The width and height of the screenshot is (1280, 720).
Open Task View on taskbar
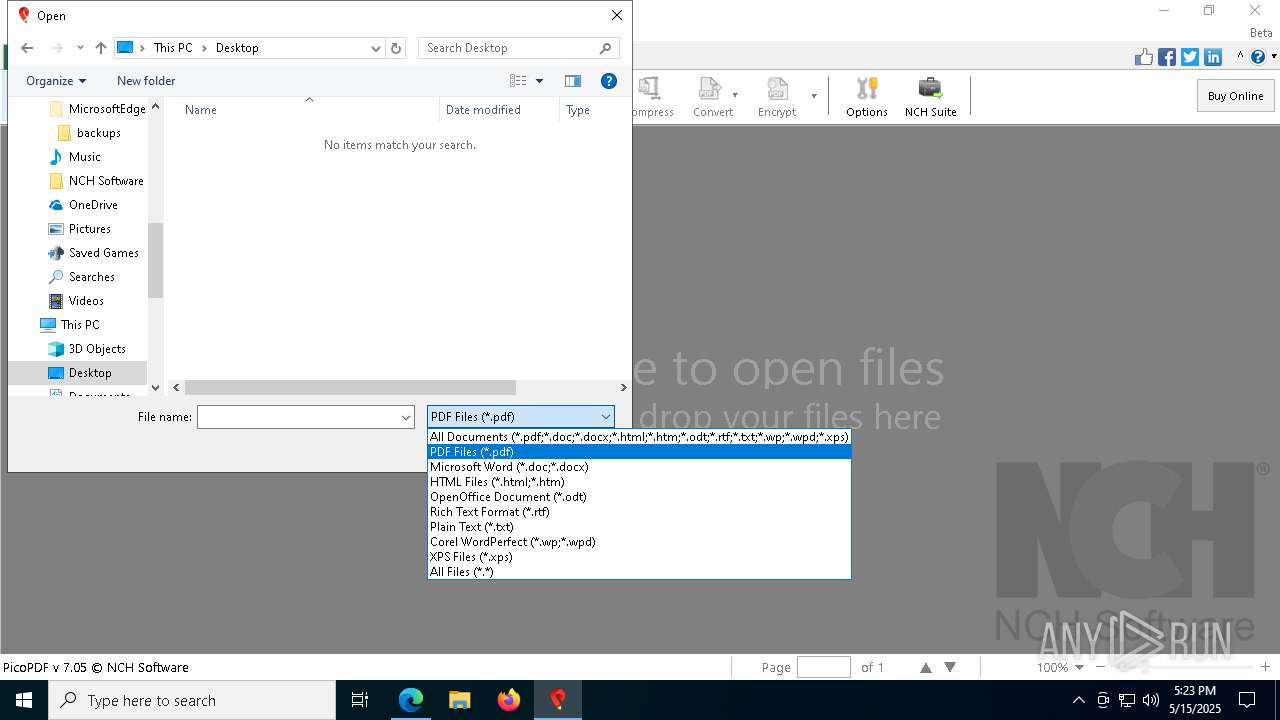(360, 700)
